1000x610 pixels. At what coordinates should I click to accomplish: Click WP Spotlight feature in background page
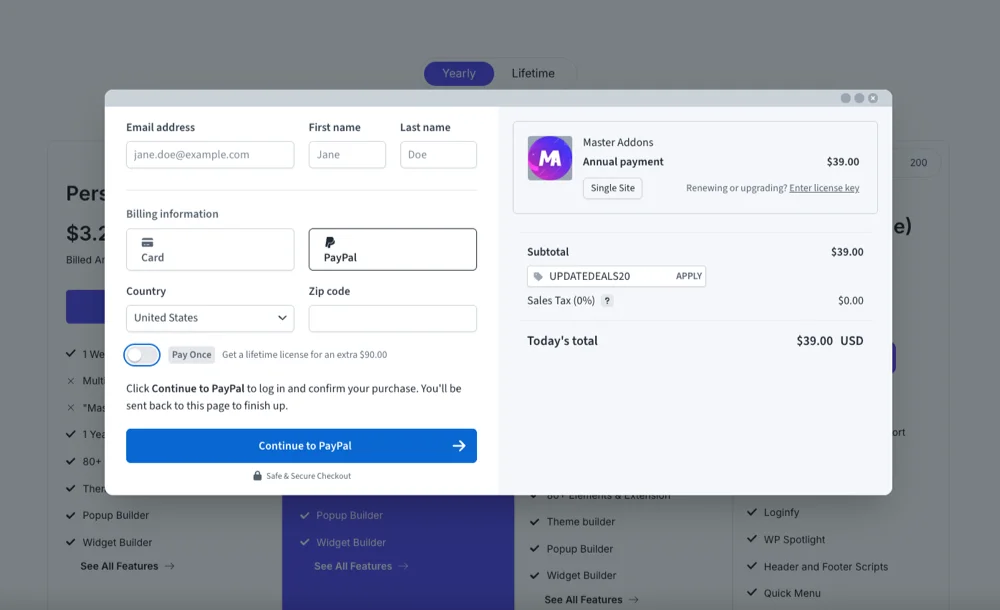794,540
